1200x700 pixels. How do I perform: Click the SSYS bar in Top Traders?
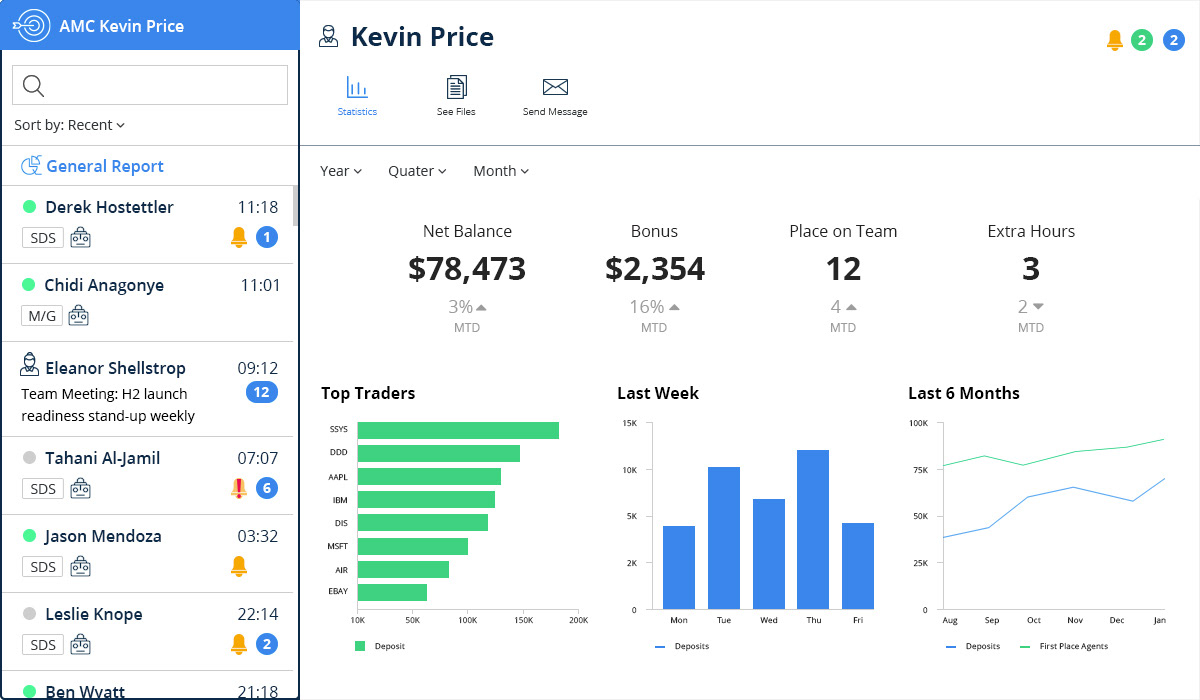(x=457, y=430)
